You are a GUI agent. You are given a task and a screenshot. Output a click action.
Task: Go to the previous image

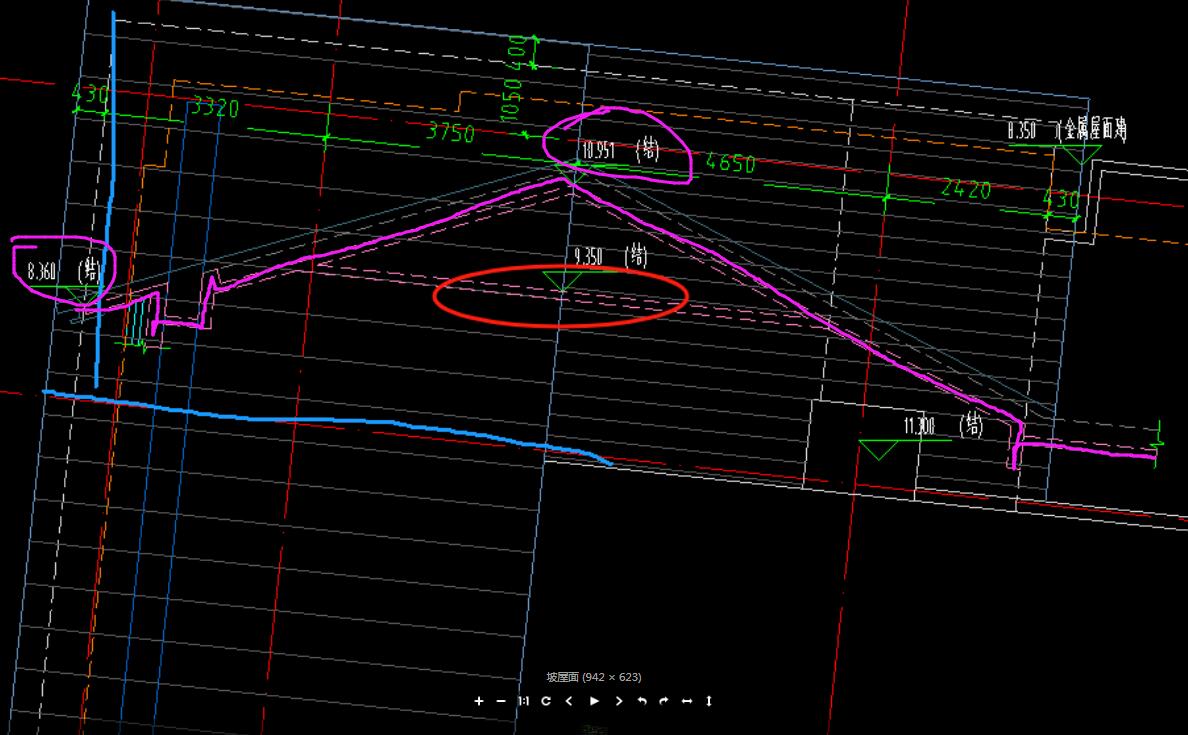pyautogui.click(x=569, y=701)
